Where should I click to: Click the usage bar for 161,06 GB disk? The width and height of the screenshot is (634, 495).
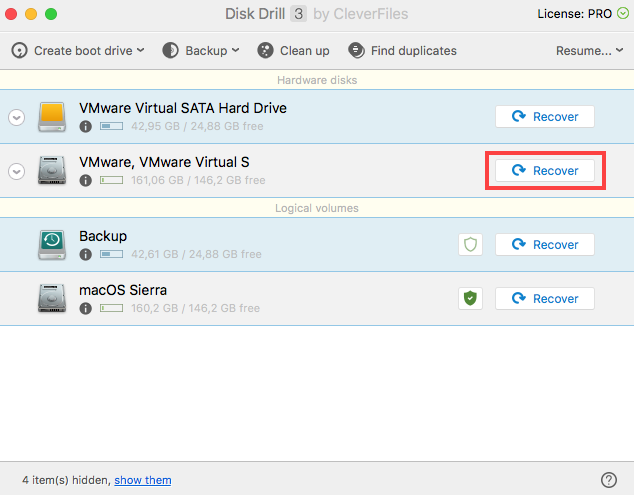(112, 180)
